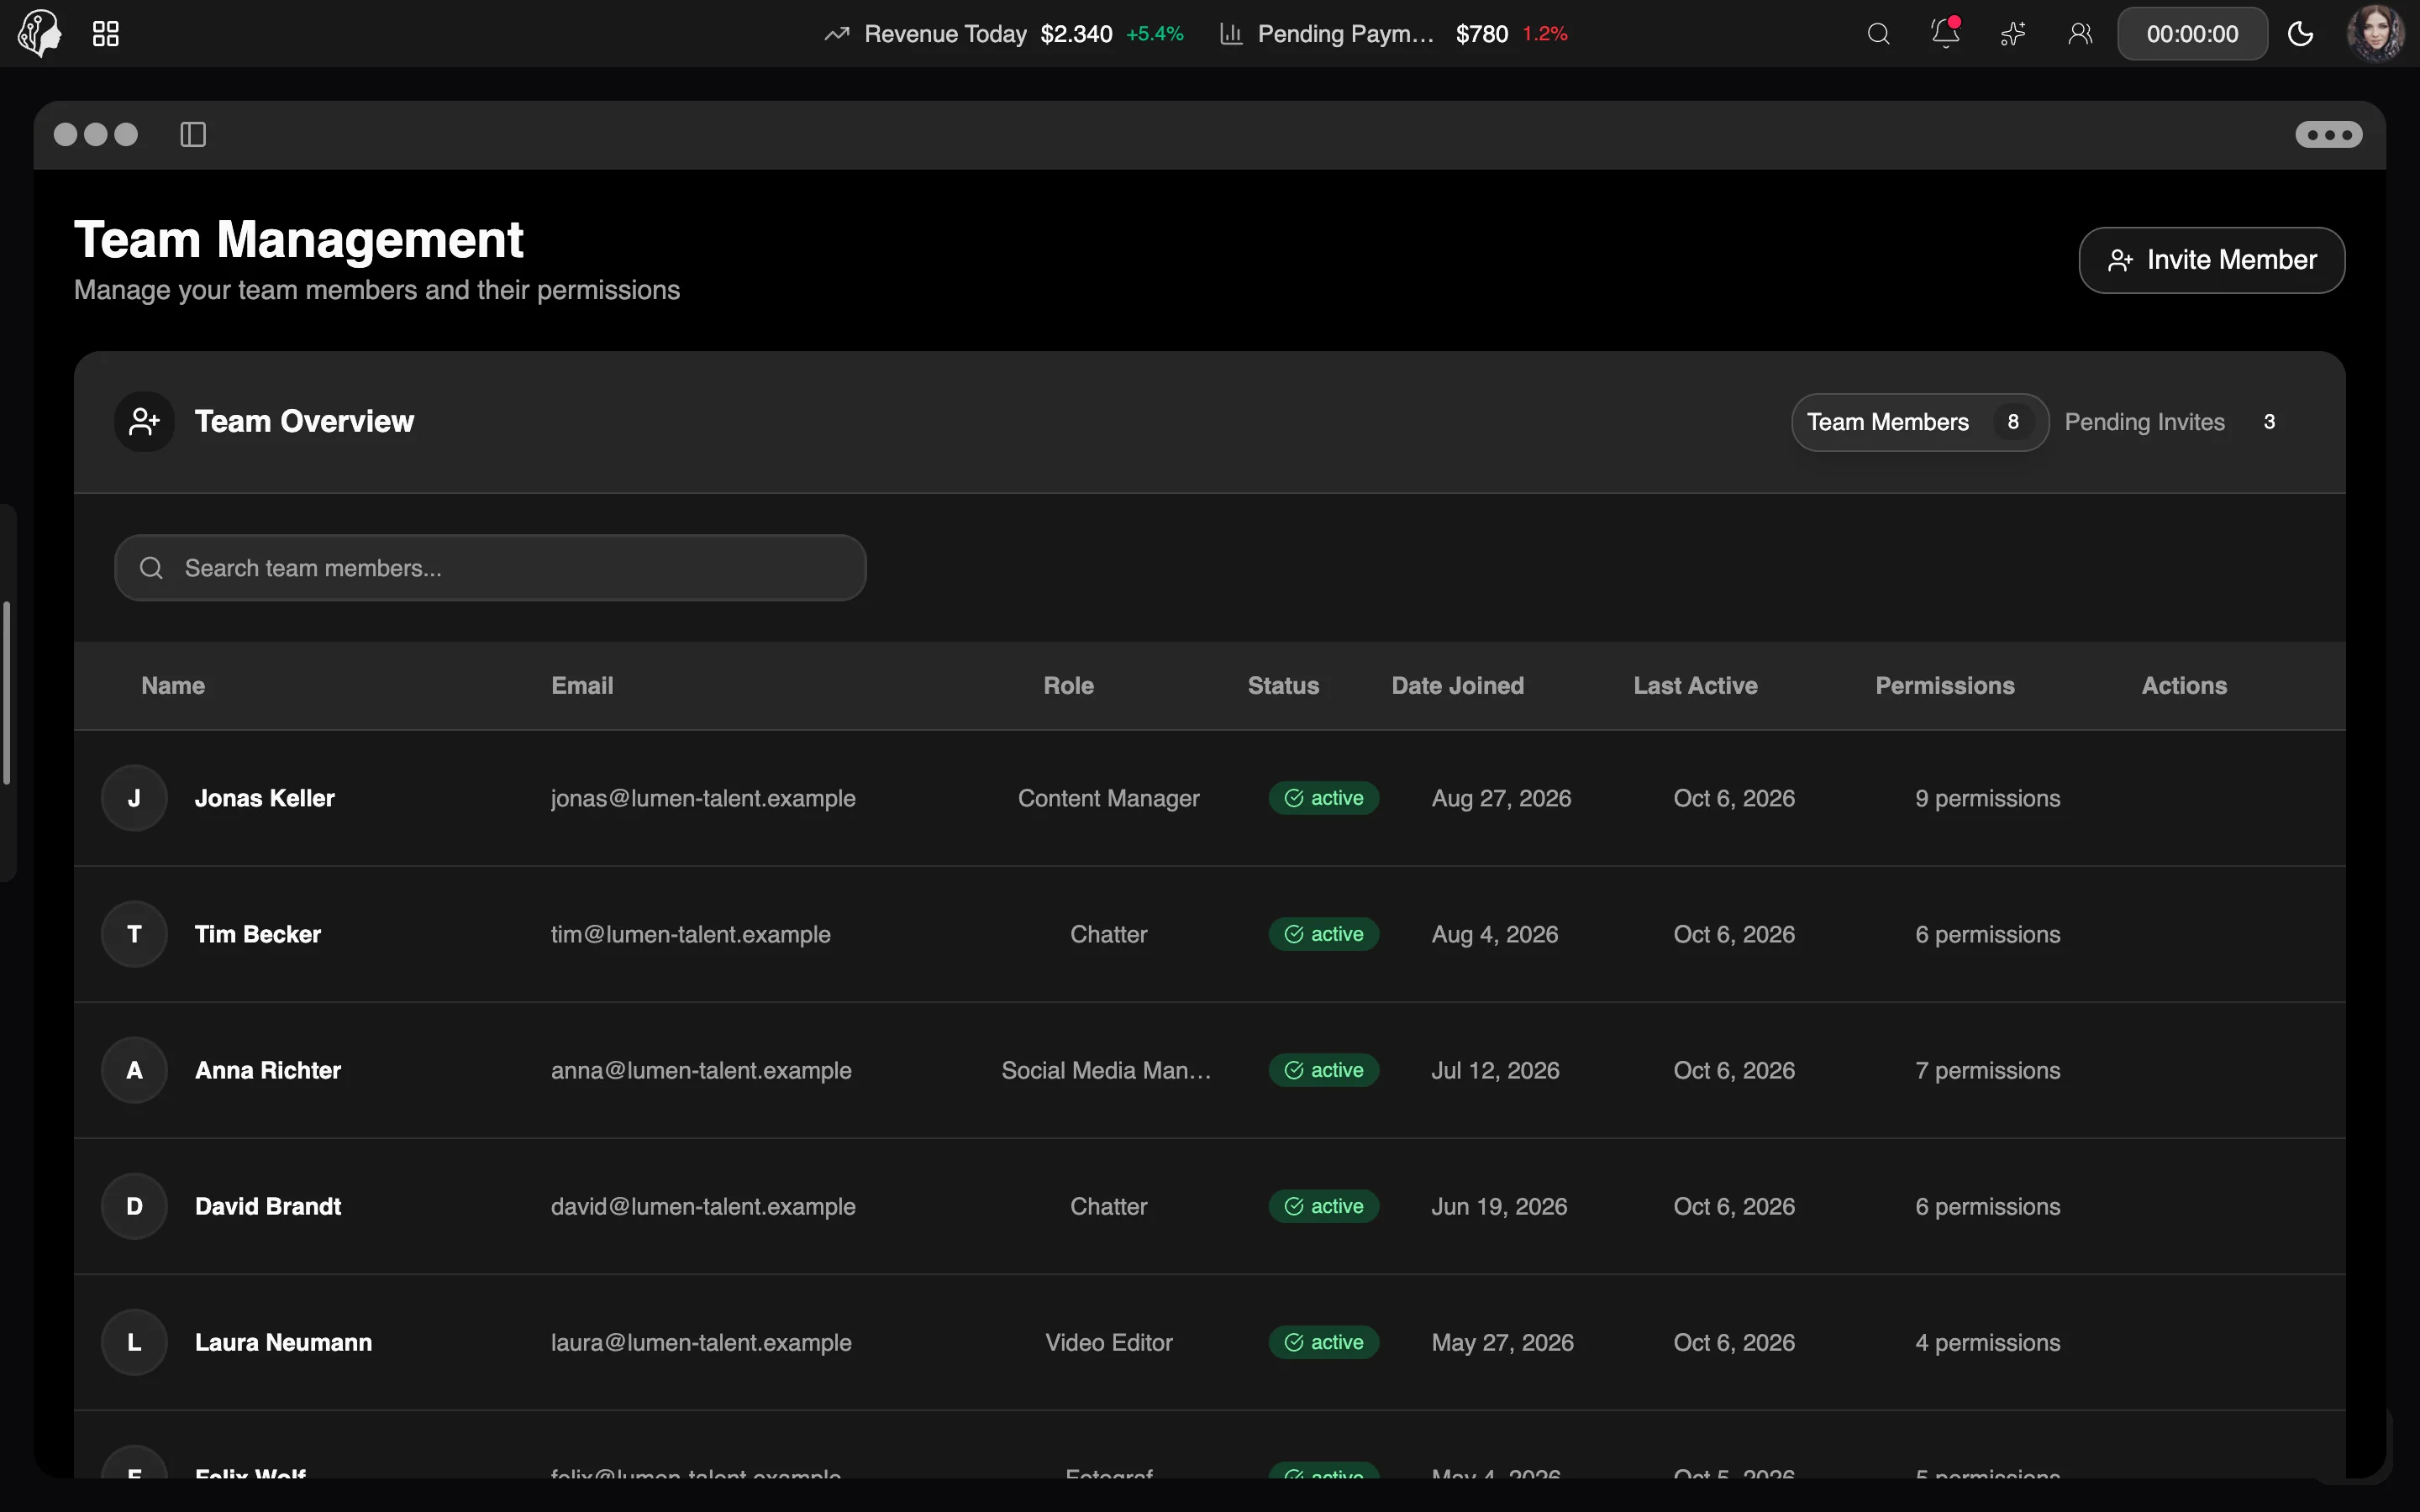Click the Invite Member button

click(2211, 260)
